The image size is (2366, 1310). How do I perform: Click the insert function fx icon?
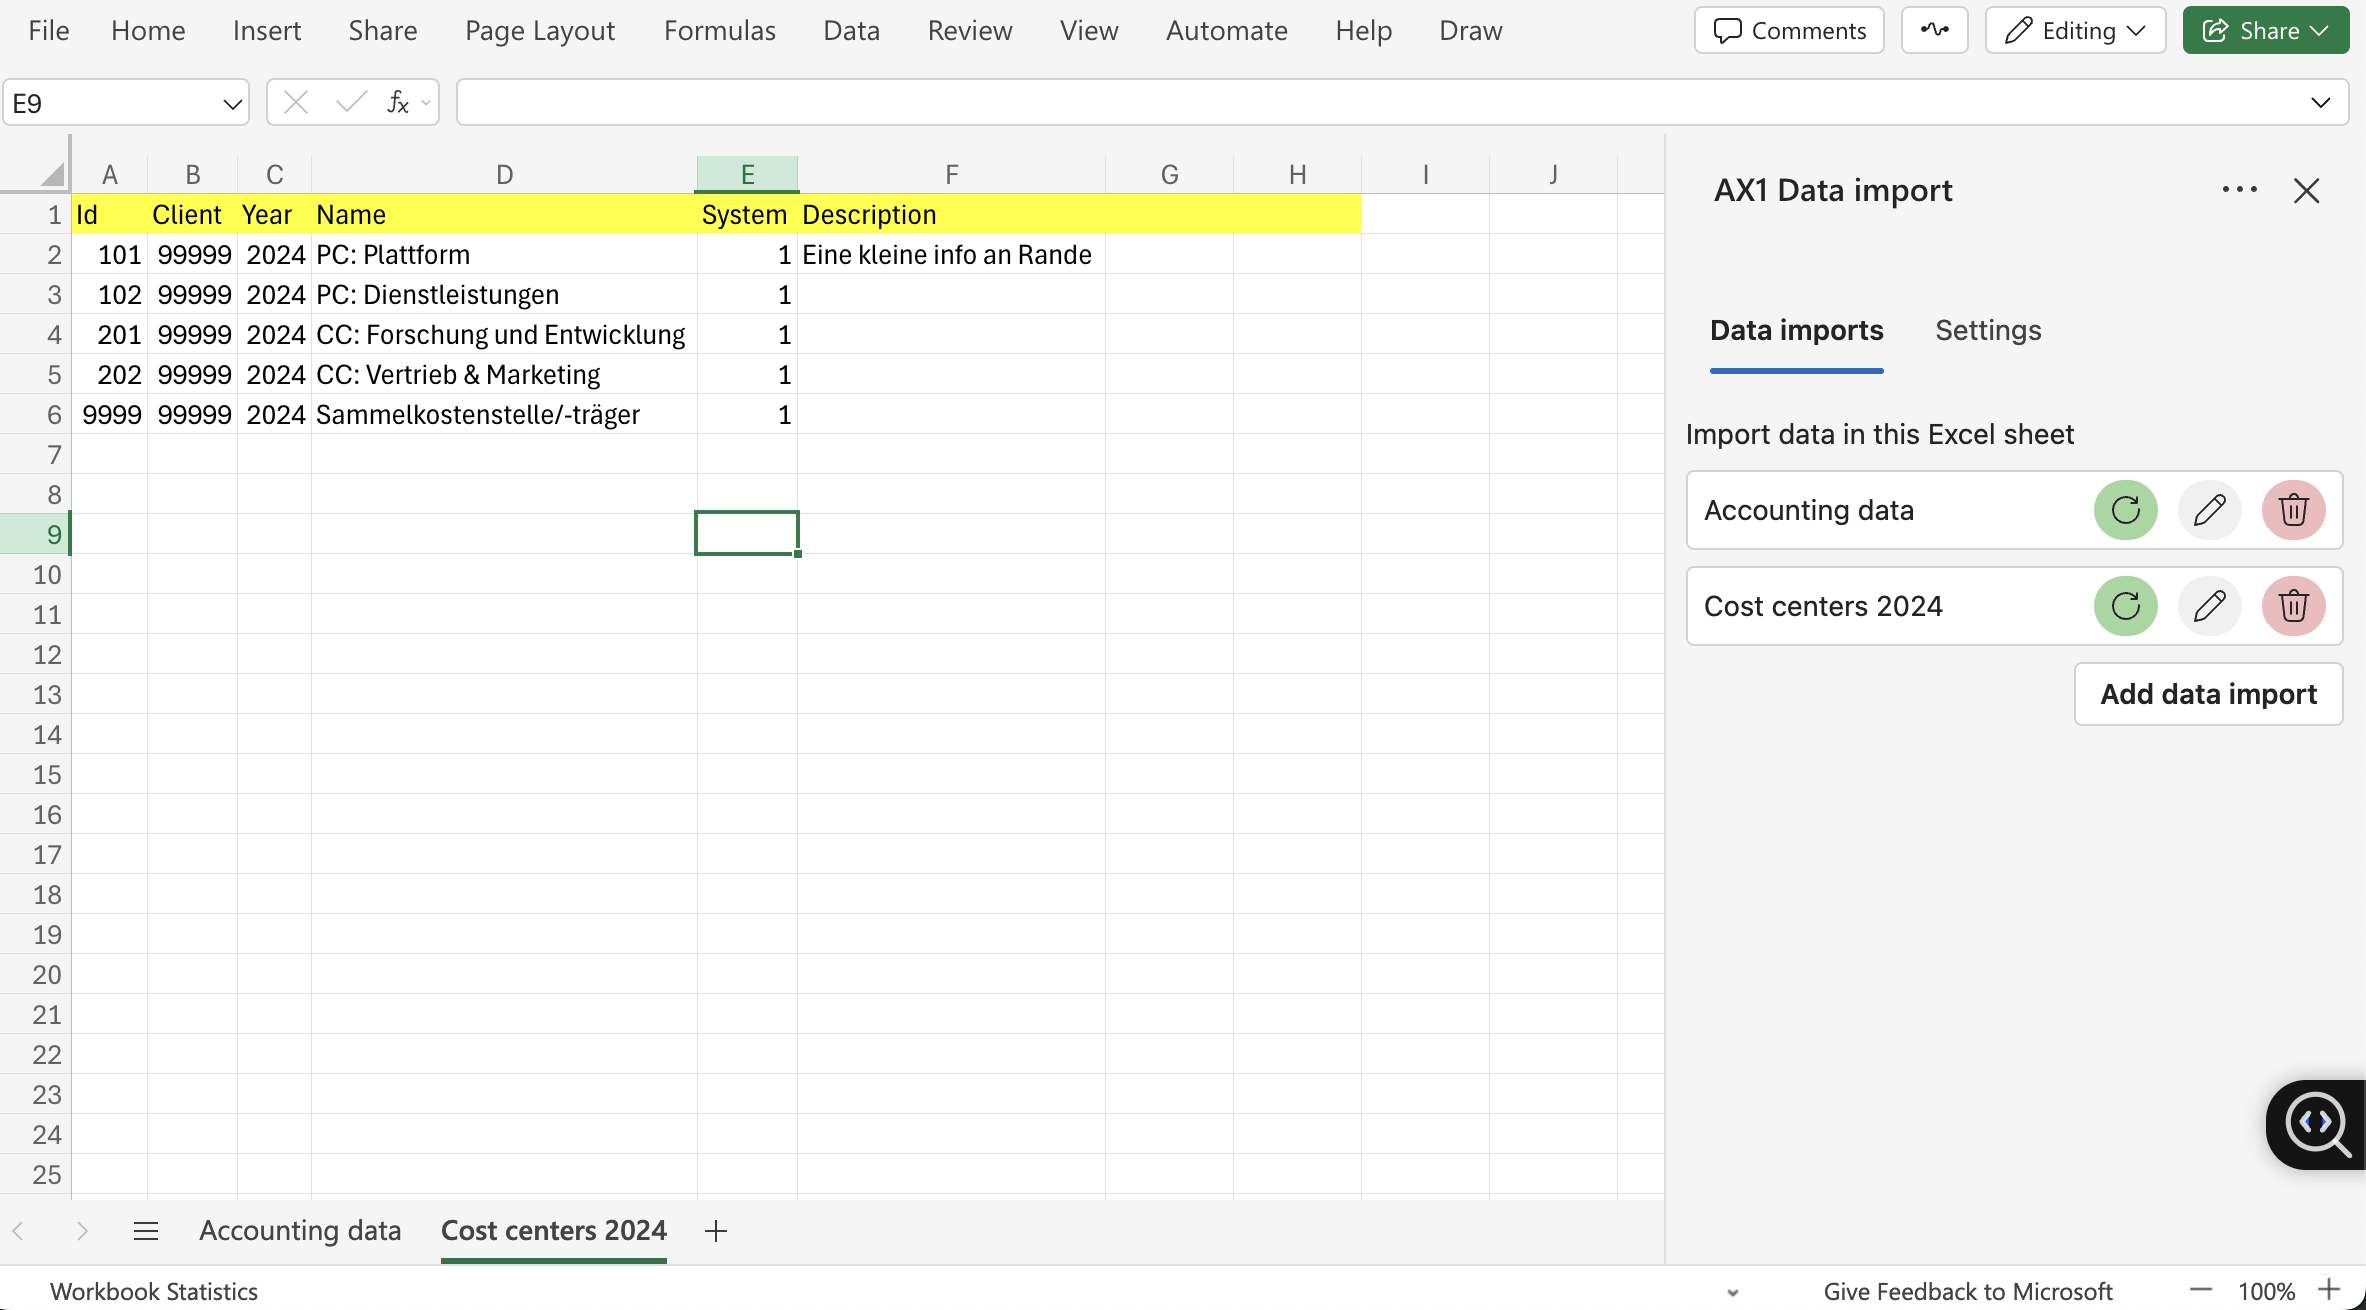tap(397, 102)
